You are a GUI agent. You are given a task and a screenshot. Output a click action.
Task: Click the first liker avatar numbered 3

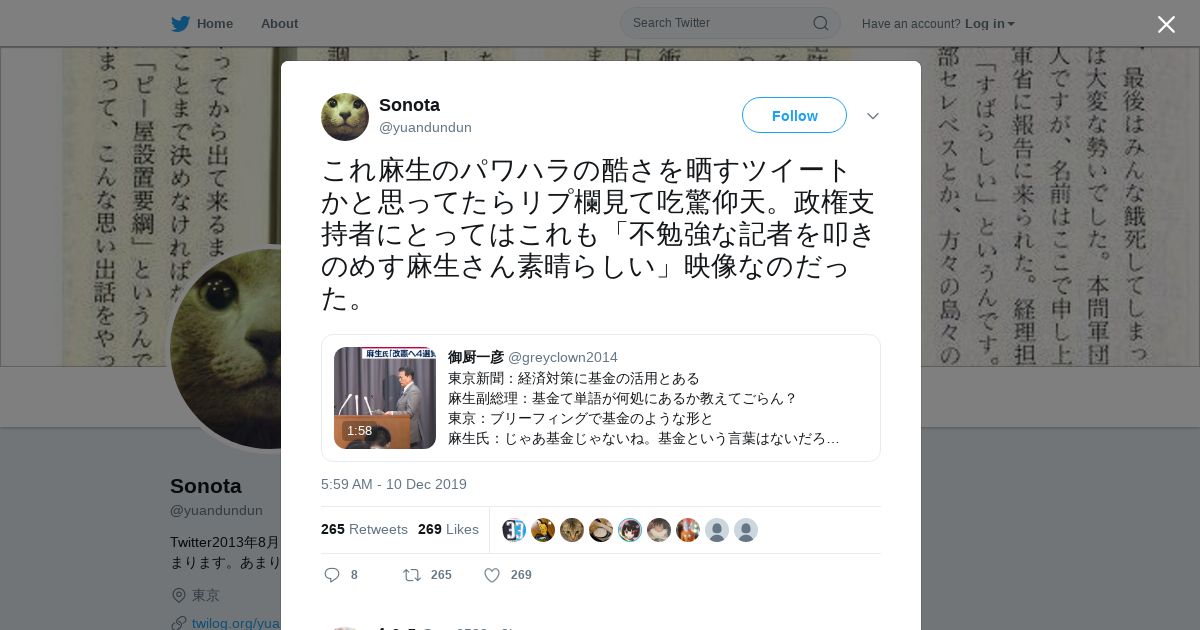(514, 530)
